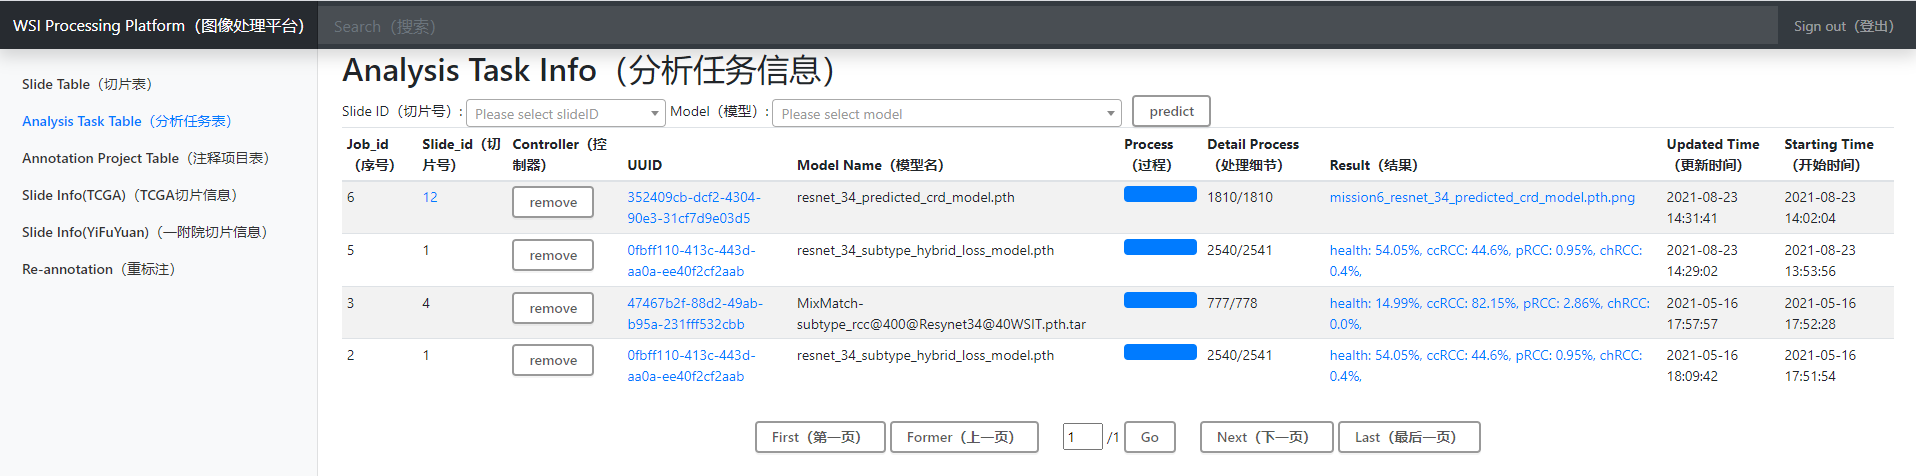Viewport: 1916px width, 476px height.
Task: Navigate to Re-annotation page
Action: 99,269
